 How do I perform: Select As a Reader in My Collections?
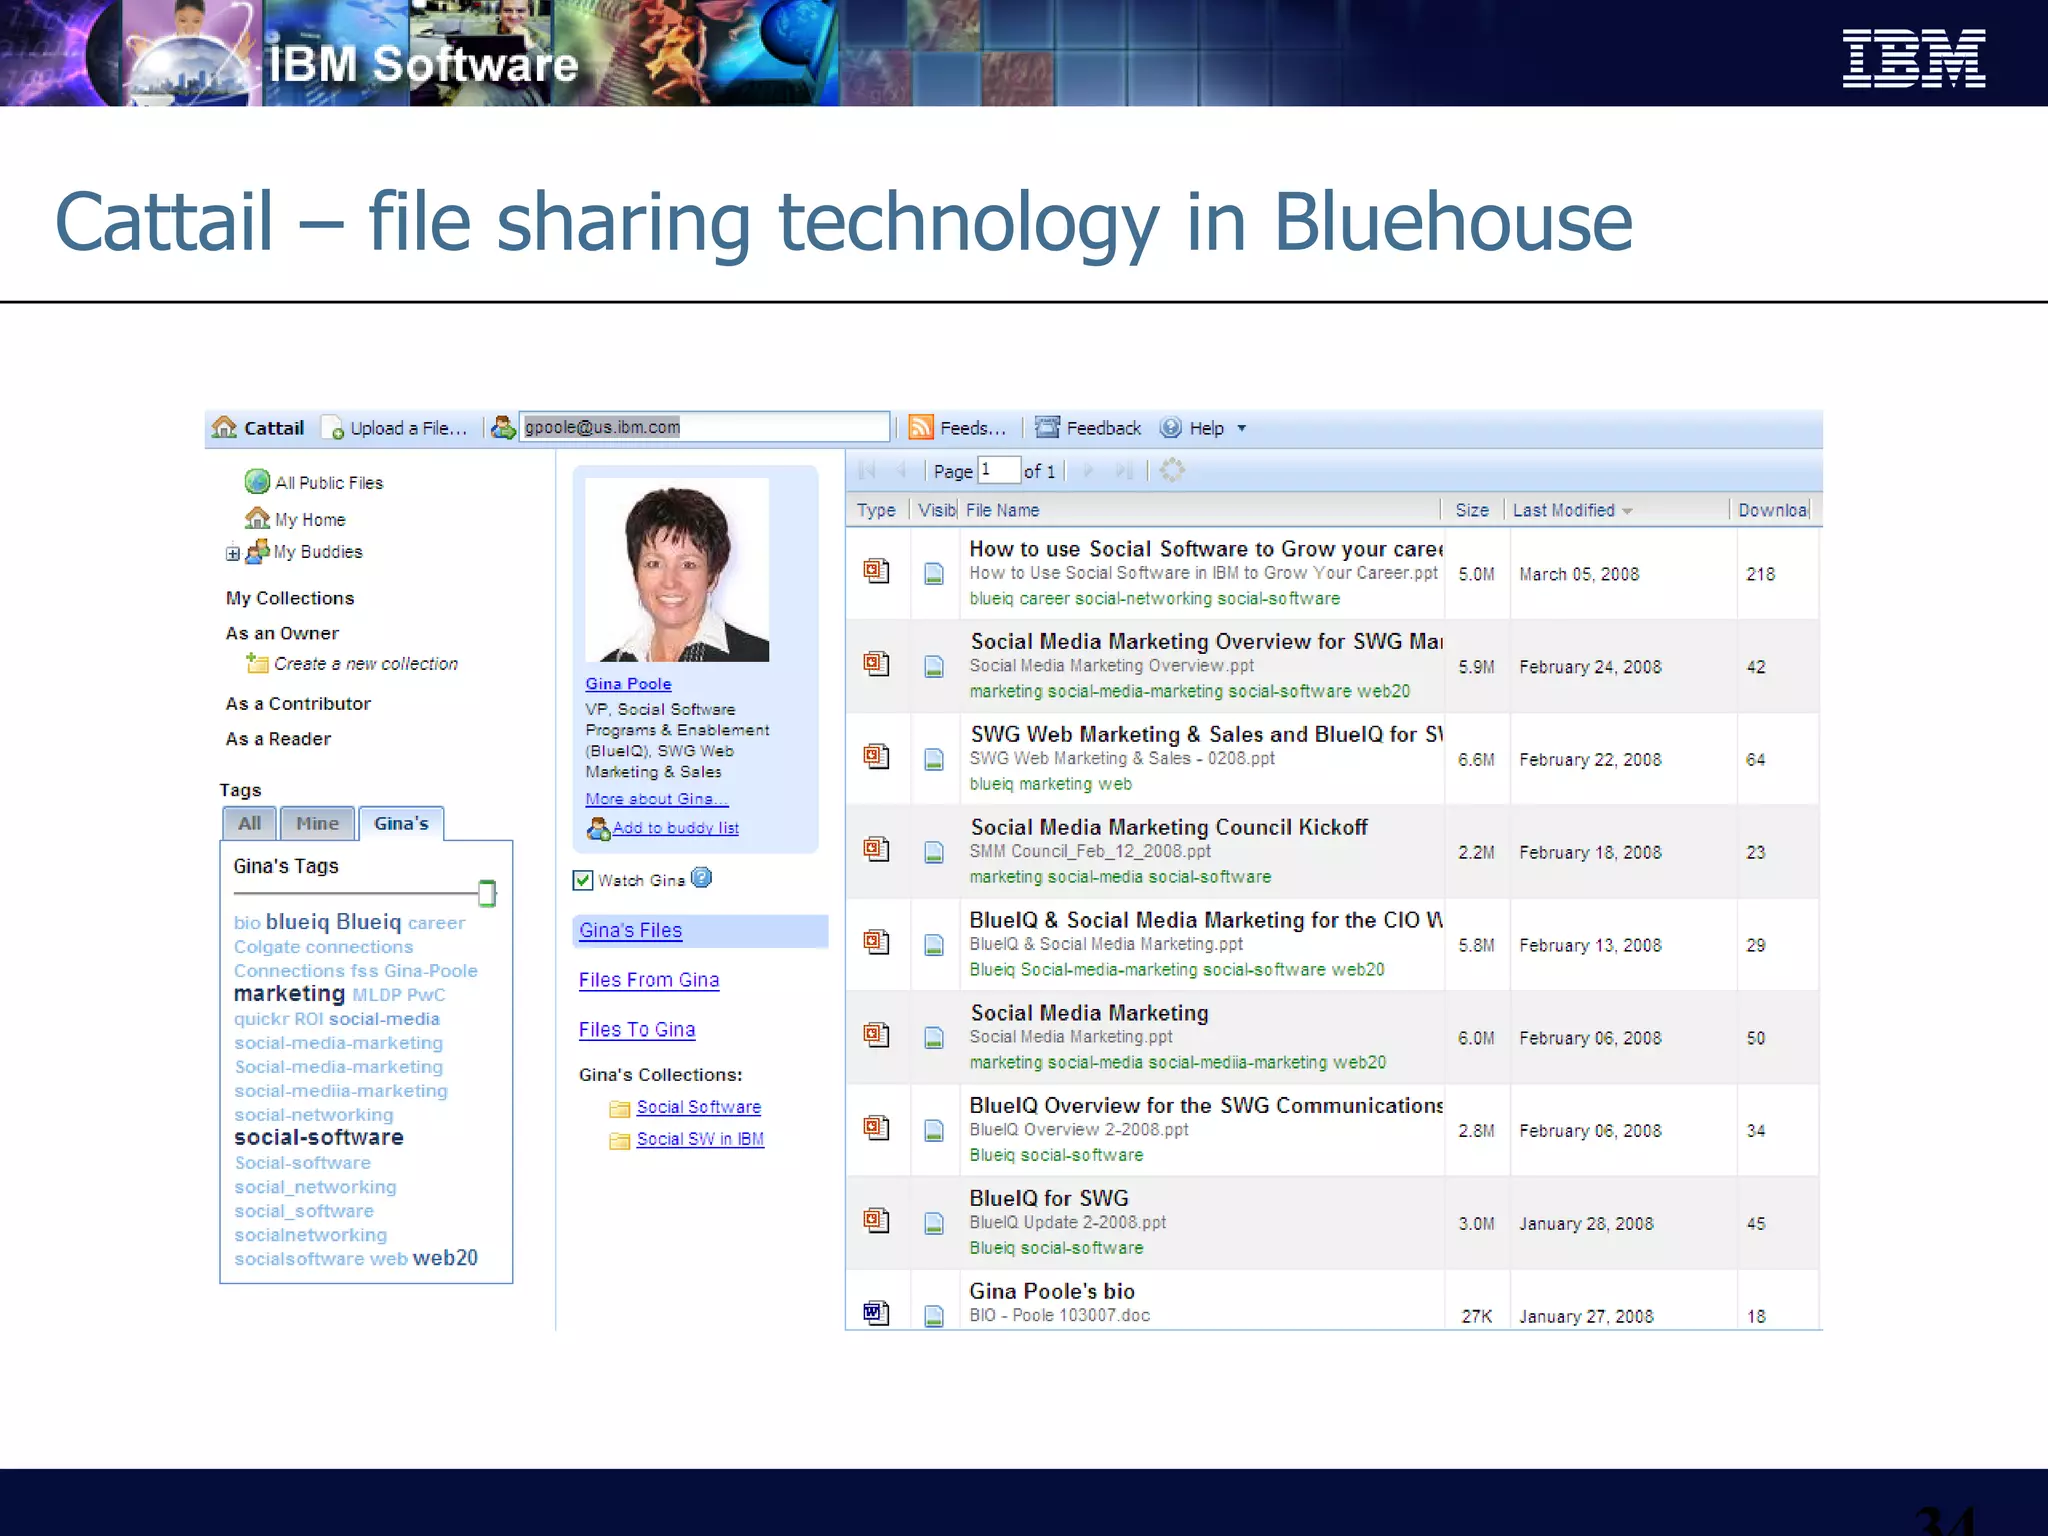coord(278,739)
